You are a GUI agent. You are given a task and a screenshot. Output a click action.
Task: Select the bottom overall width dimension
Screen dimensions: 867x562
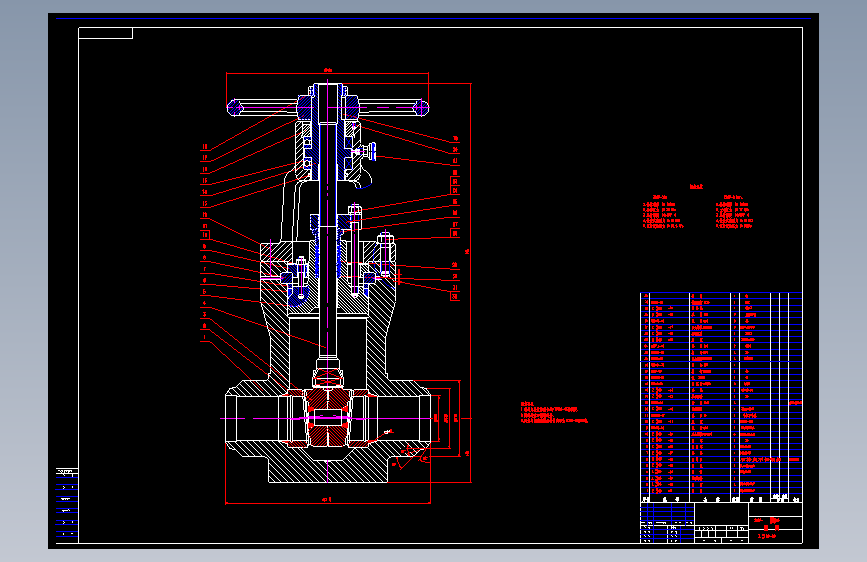(327, 500)
